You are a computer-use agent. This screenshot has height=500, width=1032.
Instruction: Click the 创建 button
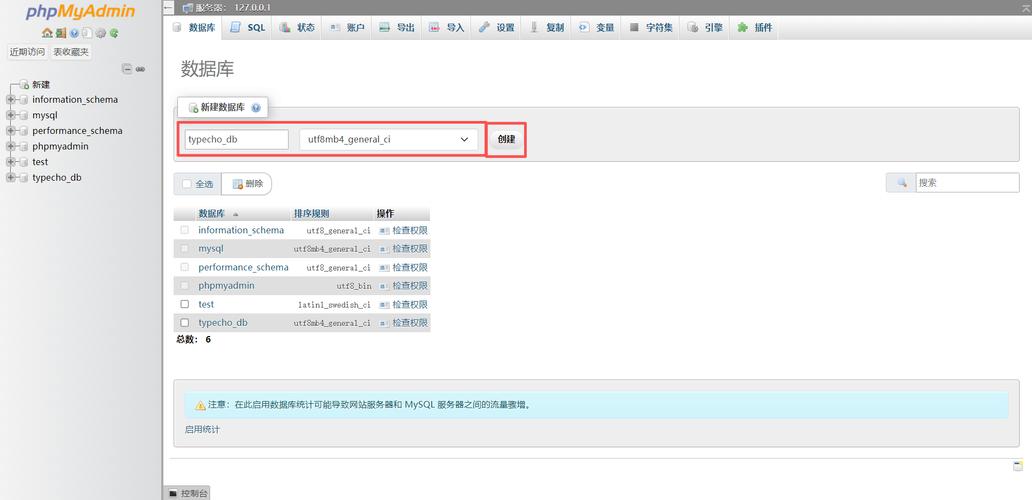pos(506,139)
